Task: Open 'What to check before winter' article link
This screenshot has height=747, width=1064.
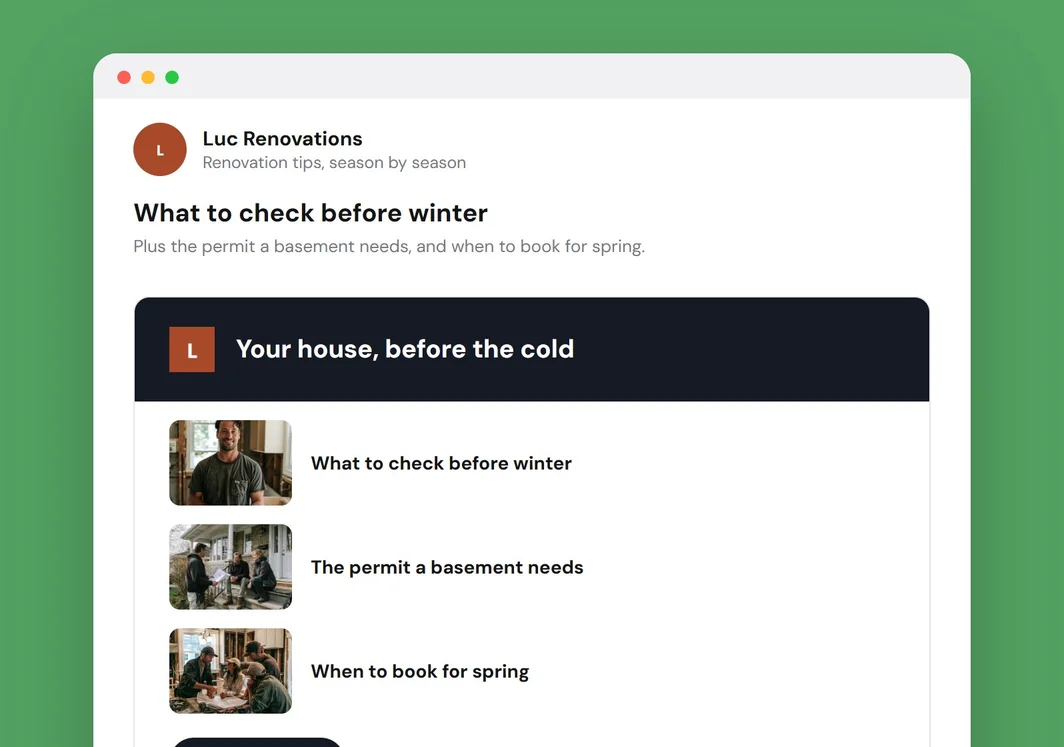Action: pos(441,463)
